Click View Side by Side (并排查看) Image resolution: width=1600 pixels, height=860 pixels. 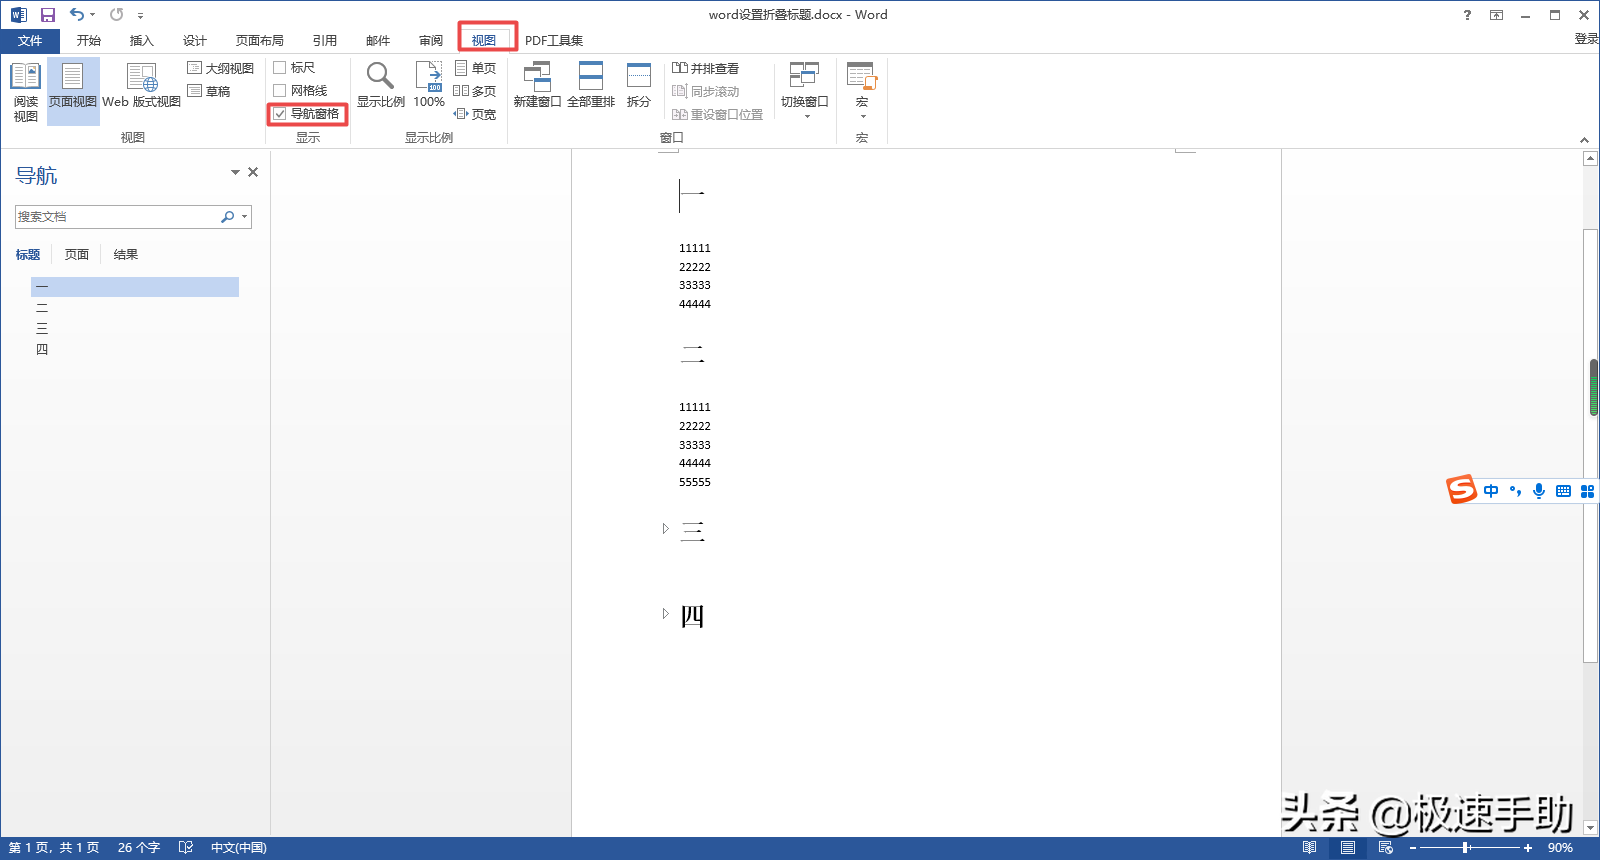point(706,68)
